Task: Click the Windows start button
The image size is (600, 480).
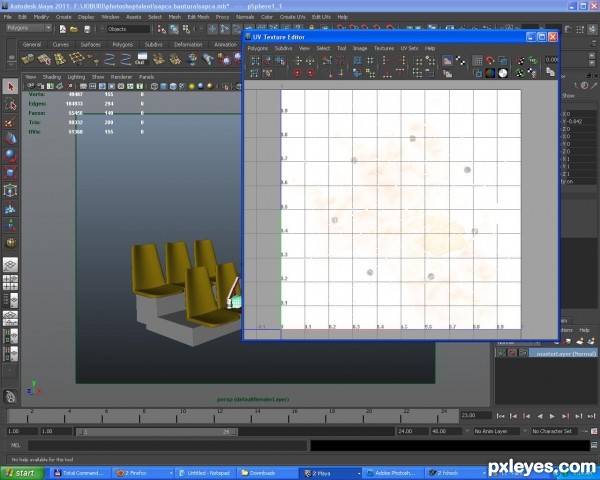Action: tap(22, 473)
